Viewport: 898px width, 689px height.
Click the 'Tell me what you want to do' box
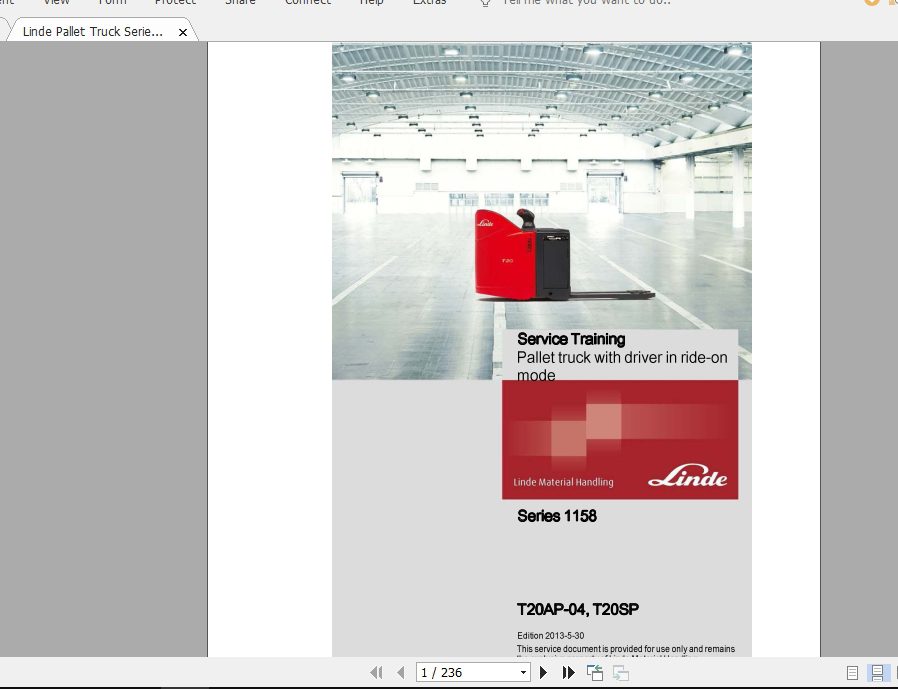pyautogui.click(x=586, y=2)
